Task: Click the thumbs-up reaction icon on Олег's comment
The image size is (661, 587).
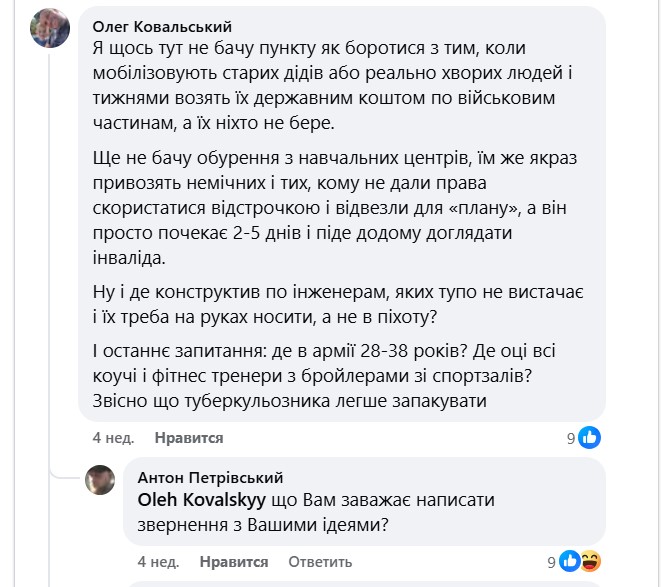Action: (x=590, y=437)
